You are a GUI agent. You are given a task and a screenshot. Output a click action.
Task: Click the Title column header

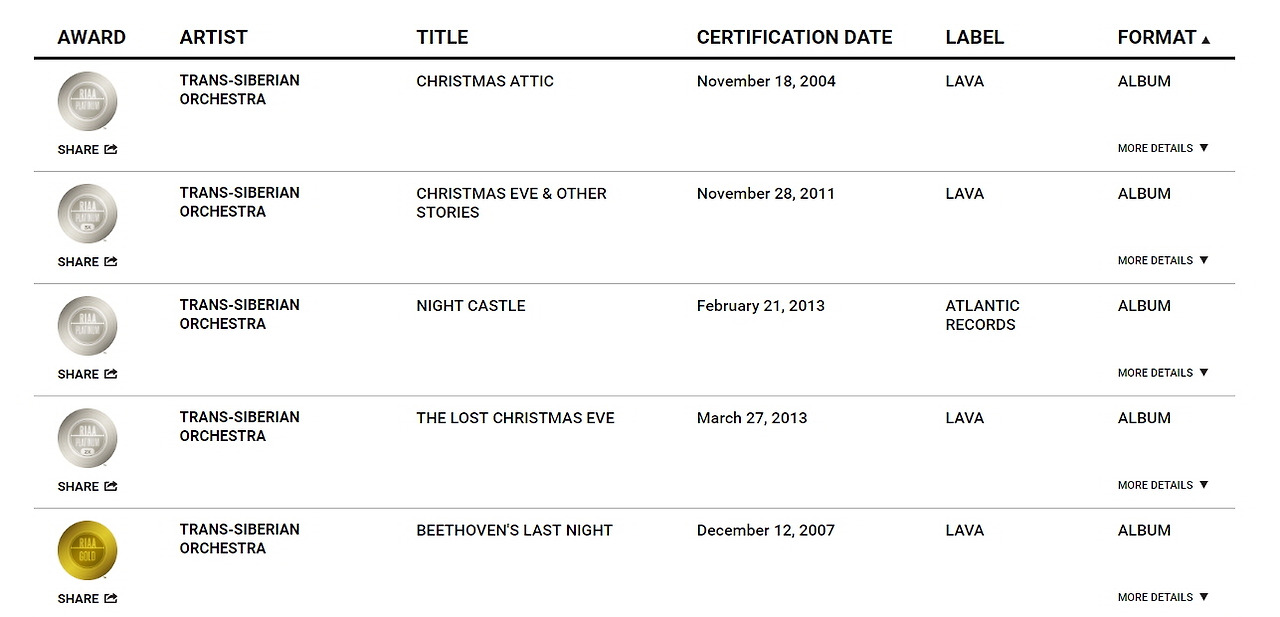coord(442,37)
